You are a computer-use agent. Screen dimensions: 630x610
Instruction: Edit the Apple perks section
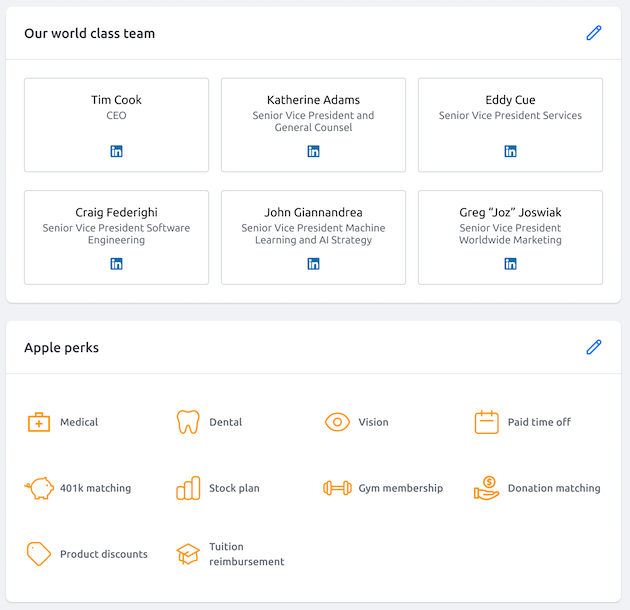click(x=593, y=347)
